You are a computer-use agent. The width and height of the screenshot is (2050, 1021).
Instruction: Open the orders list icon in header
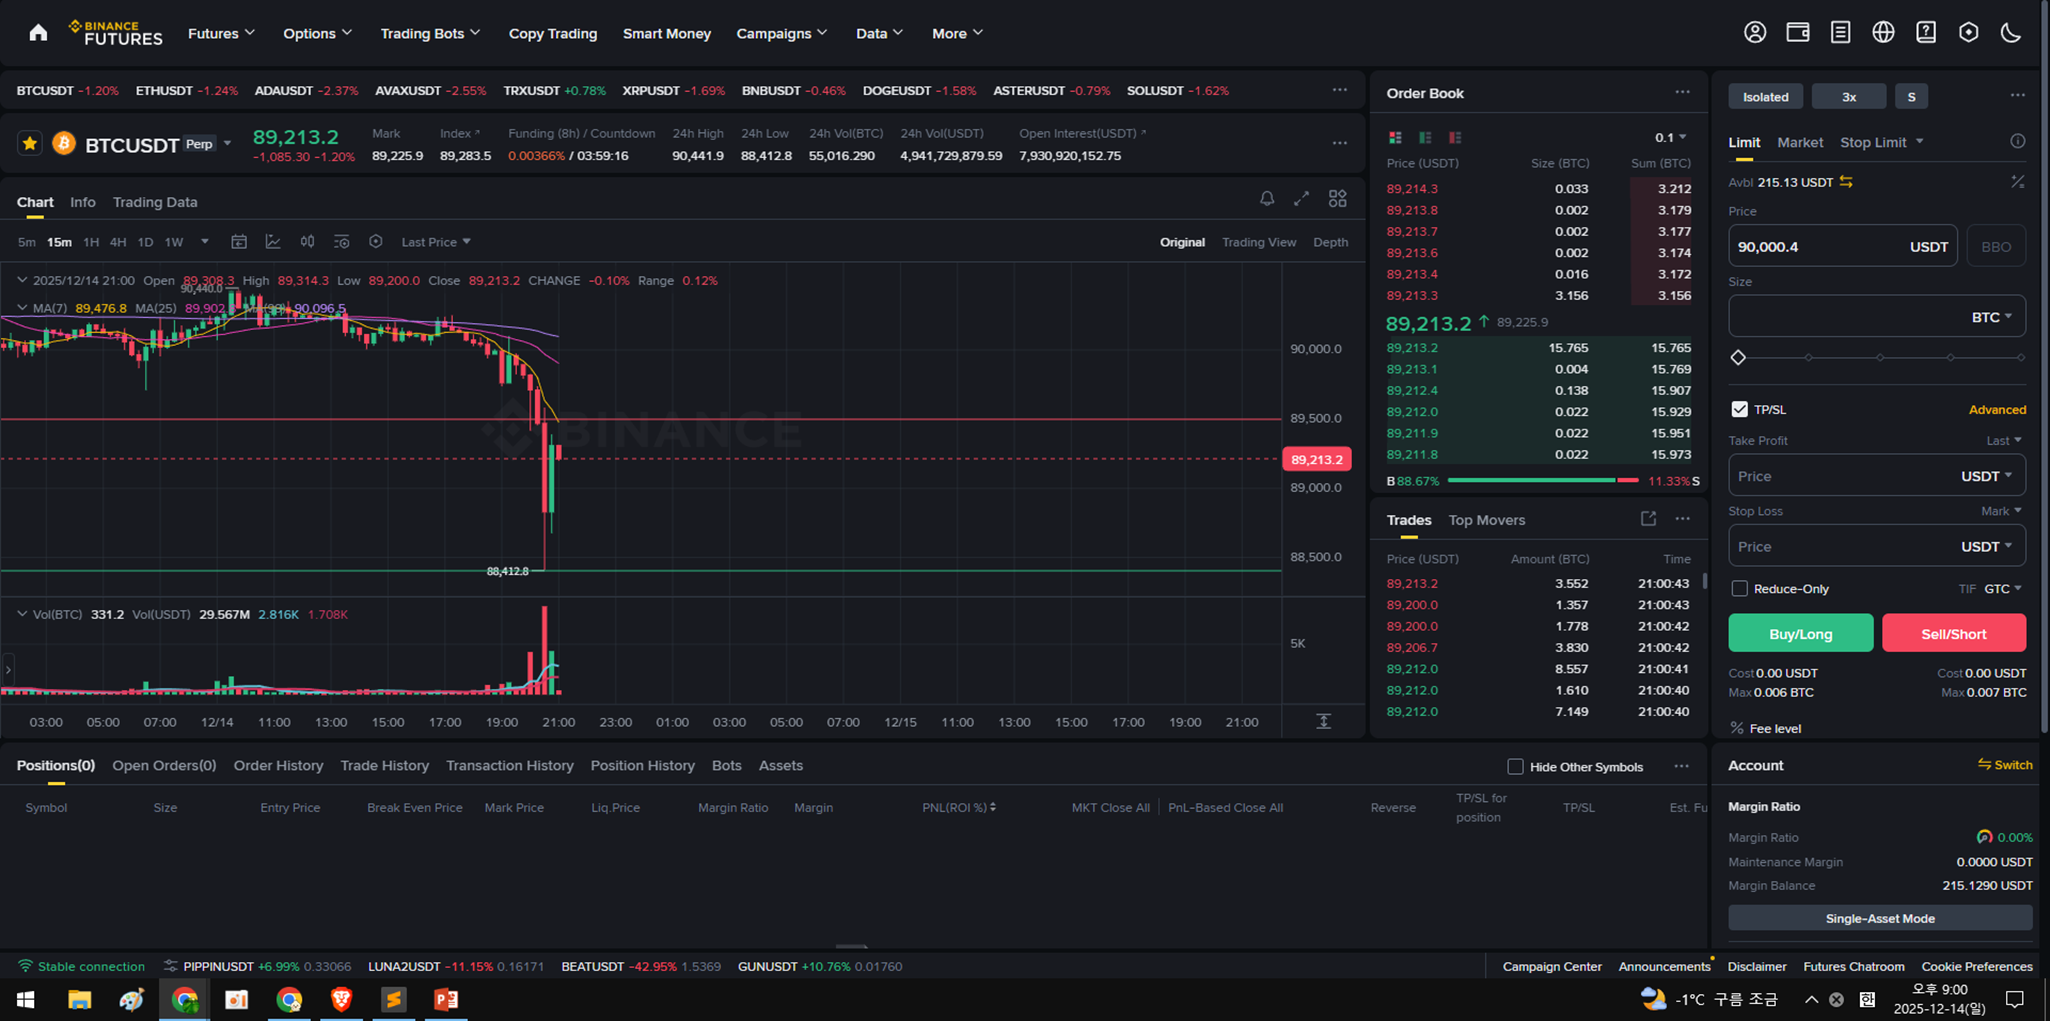tap(1840, 32)
